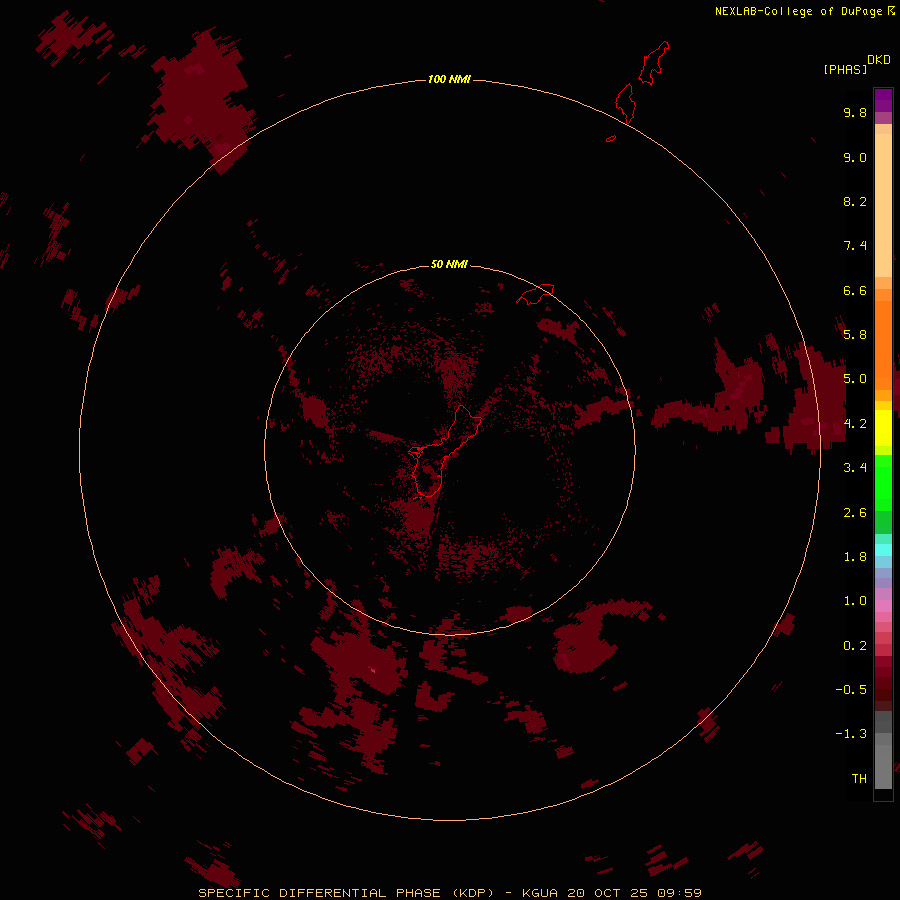Click the -1.3 scale value
The height and width of the screenshot is (900, 900).
click(851, 734)
